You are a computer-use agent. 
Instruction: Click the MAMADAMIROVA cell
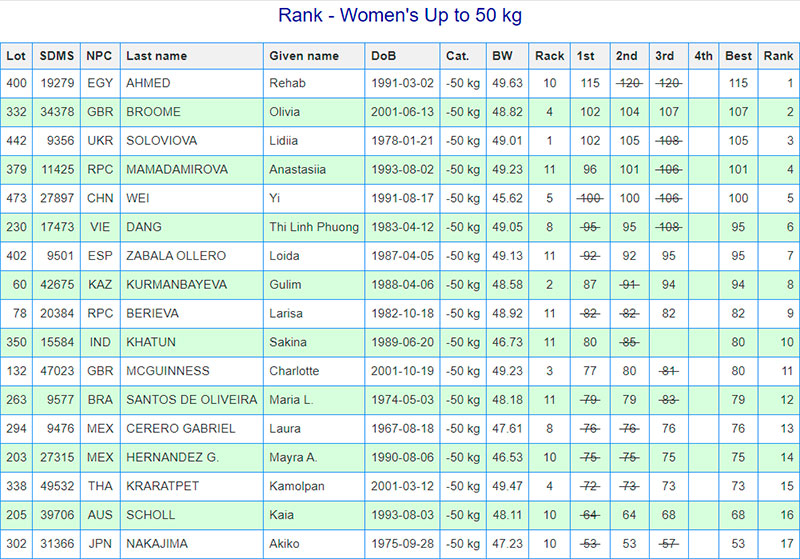tap(175, 170)
